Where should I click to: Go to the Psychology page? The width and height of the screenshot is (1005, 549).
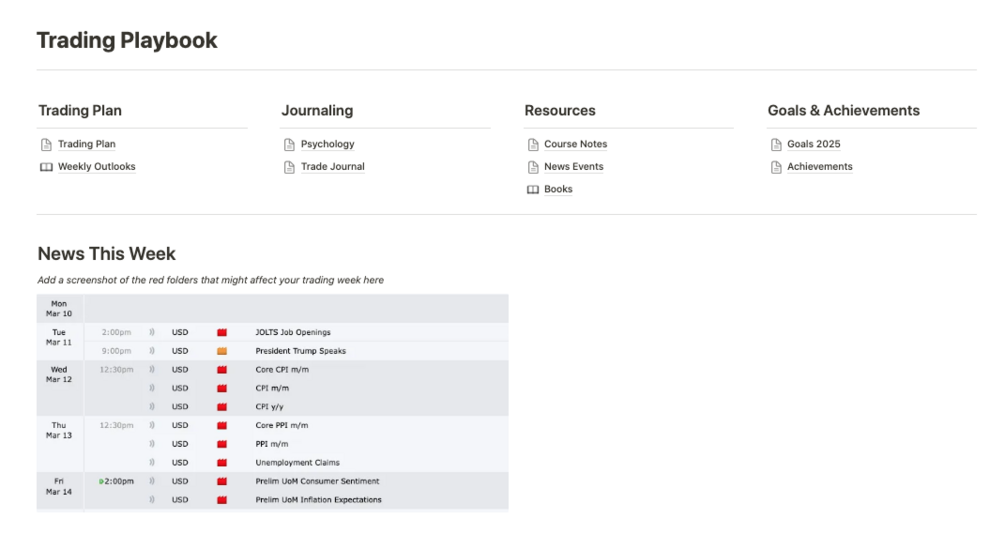[328, 144]
